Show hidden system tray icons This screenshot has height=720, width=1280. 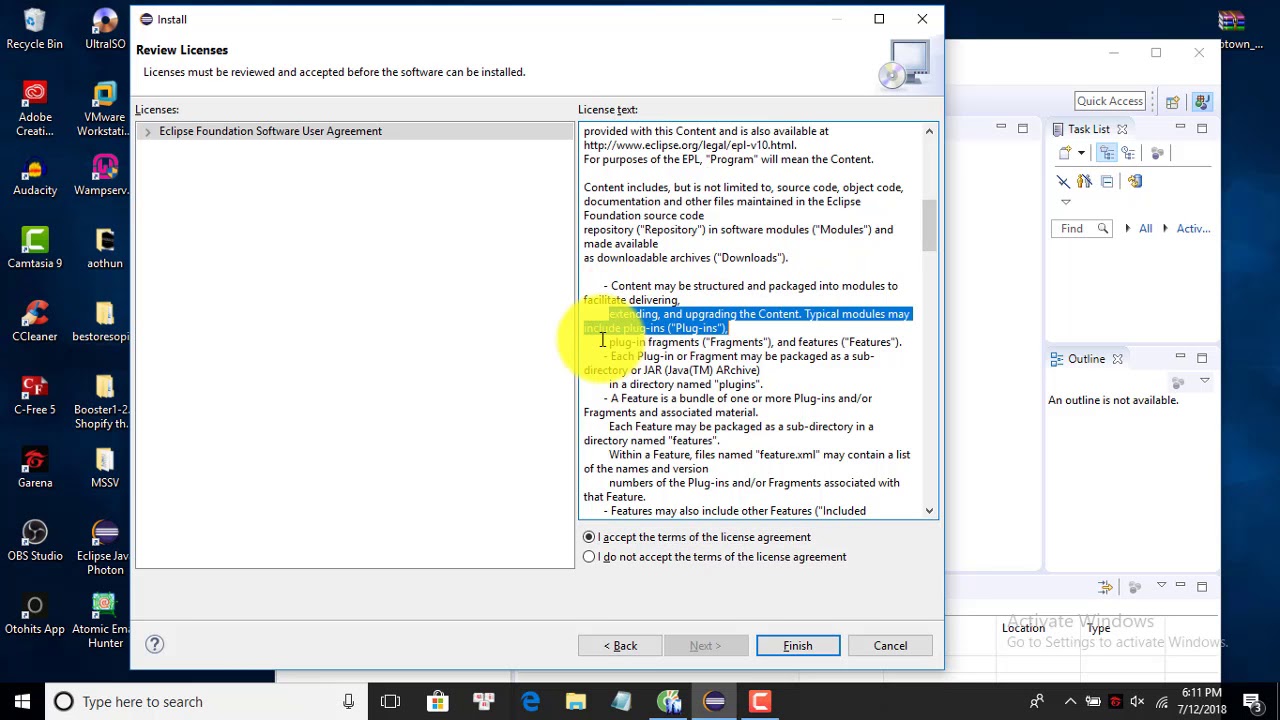tap(1070, 702)
